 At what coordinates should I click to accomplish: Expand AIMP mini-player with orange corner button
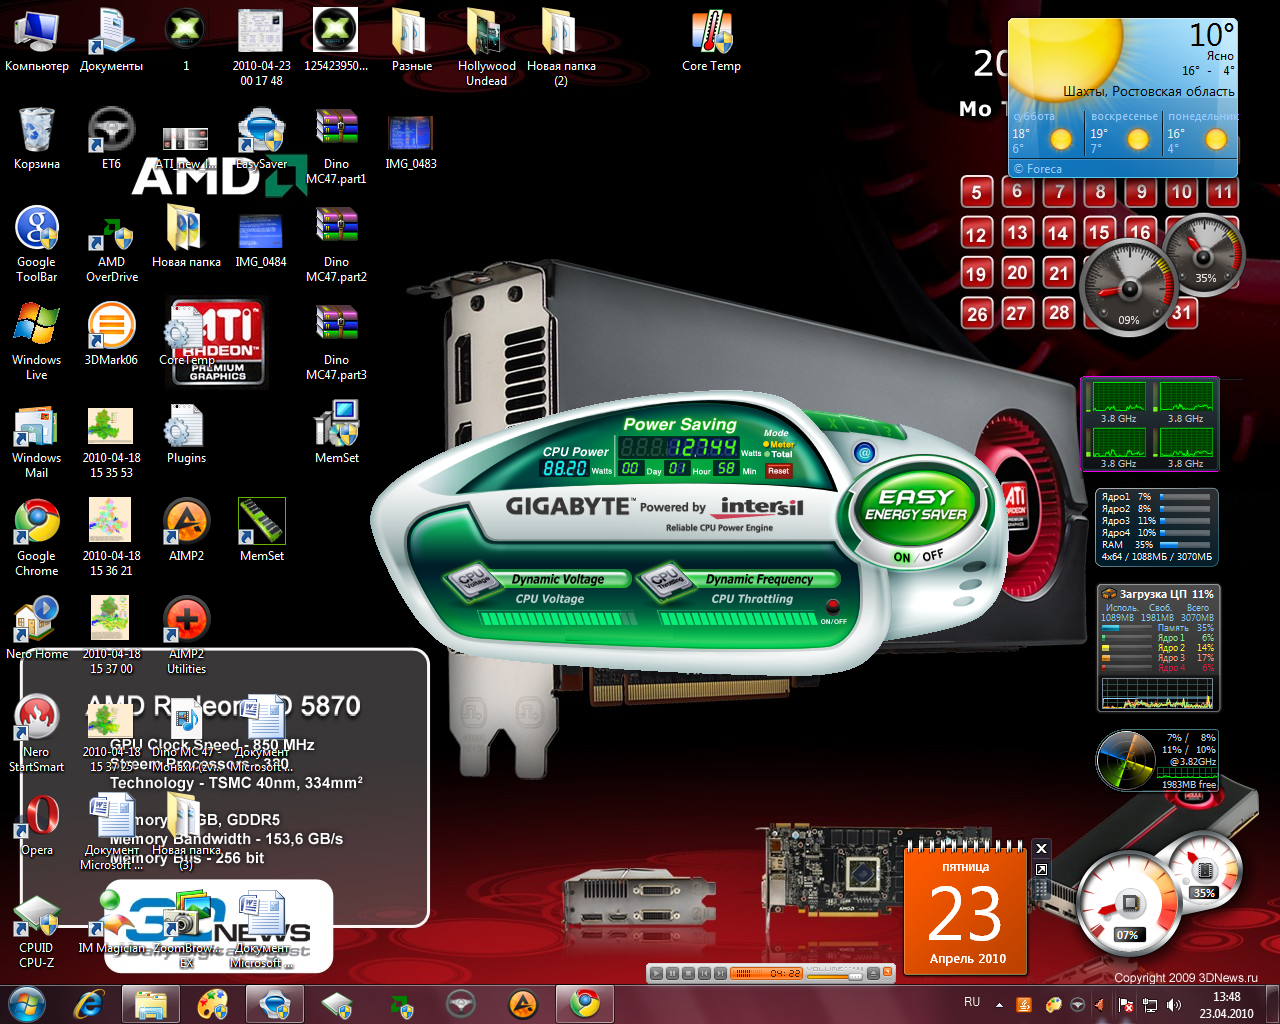(887, 973)
